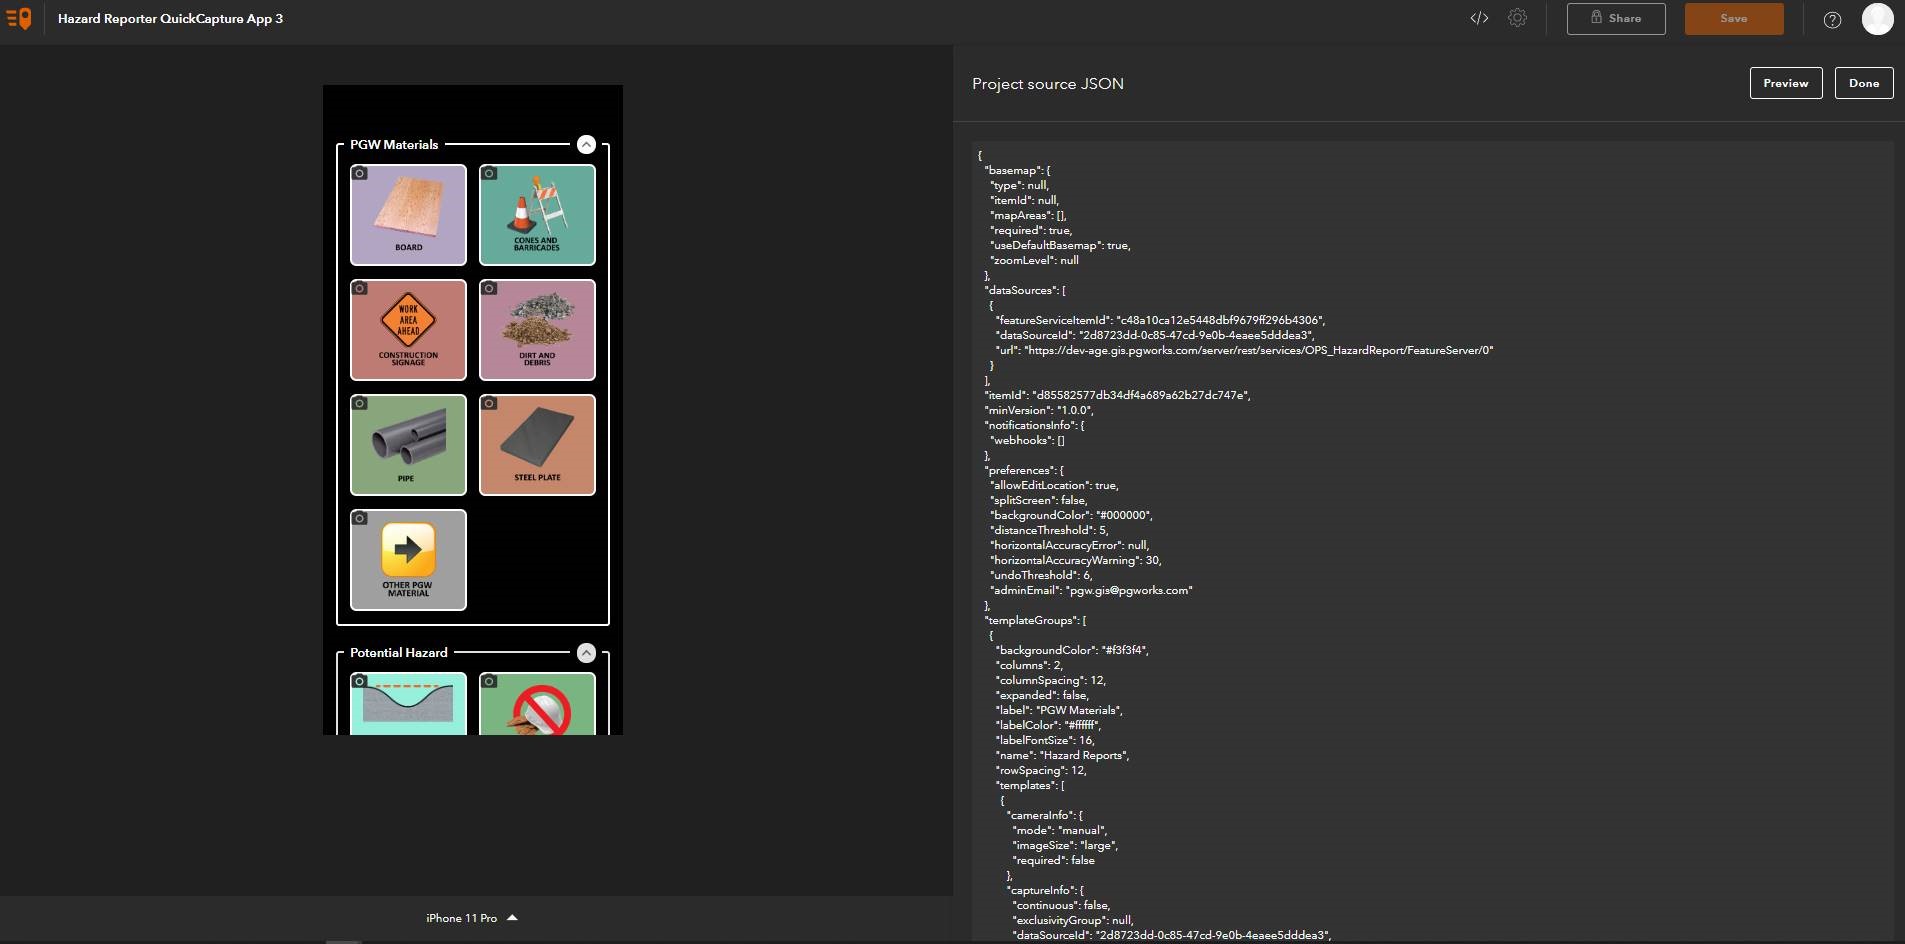1905x944 pixels.
Task: Click the JSON line "name": "Hazard Reports"
Action: point(1063,755)
